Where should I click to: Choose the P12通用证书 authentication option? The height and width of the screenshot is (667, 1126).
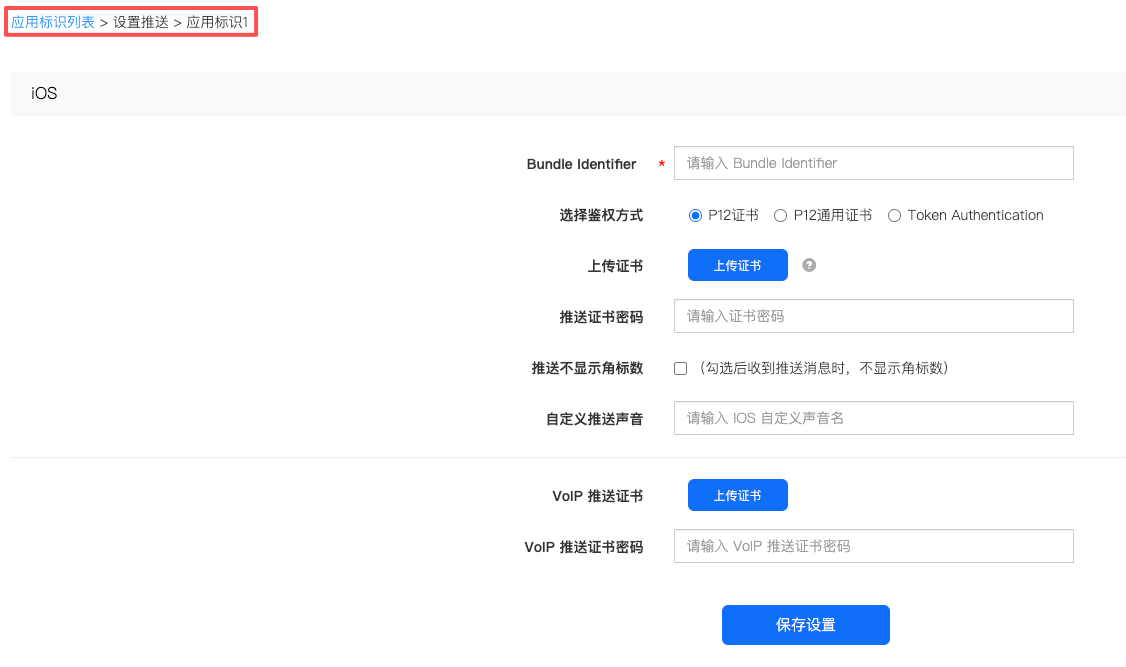pyautogui.click(x=781, y=215)
